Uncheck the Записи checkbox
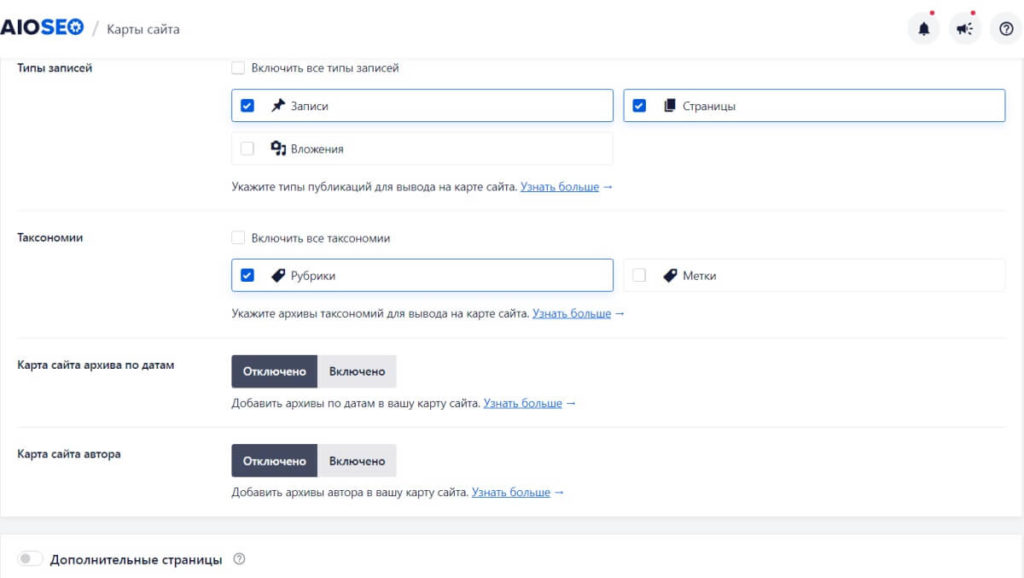The height and width of the screenshot is (578, 1024). click(247, 105)
